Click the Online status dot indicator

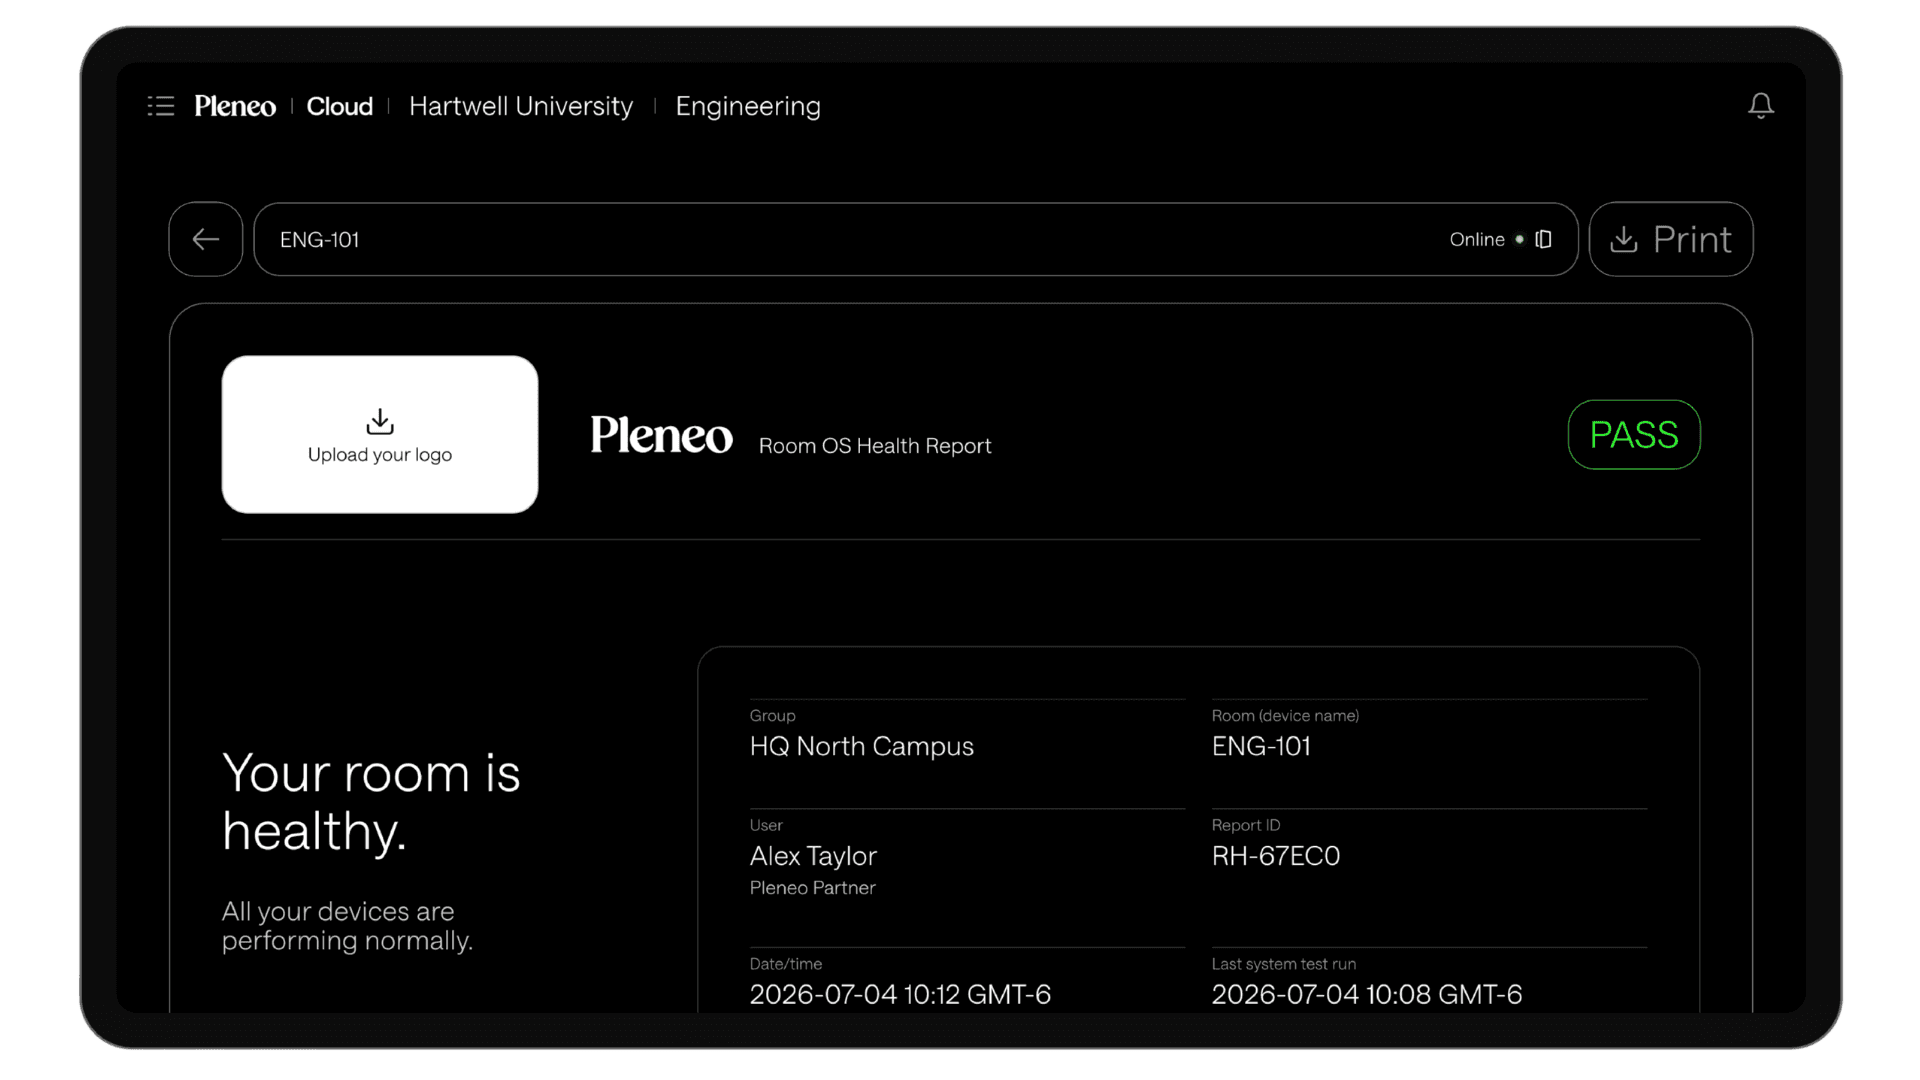[x=1519, y=239]
